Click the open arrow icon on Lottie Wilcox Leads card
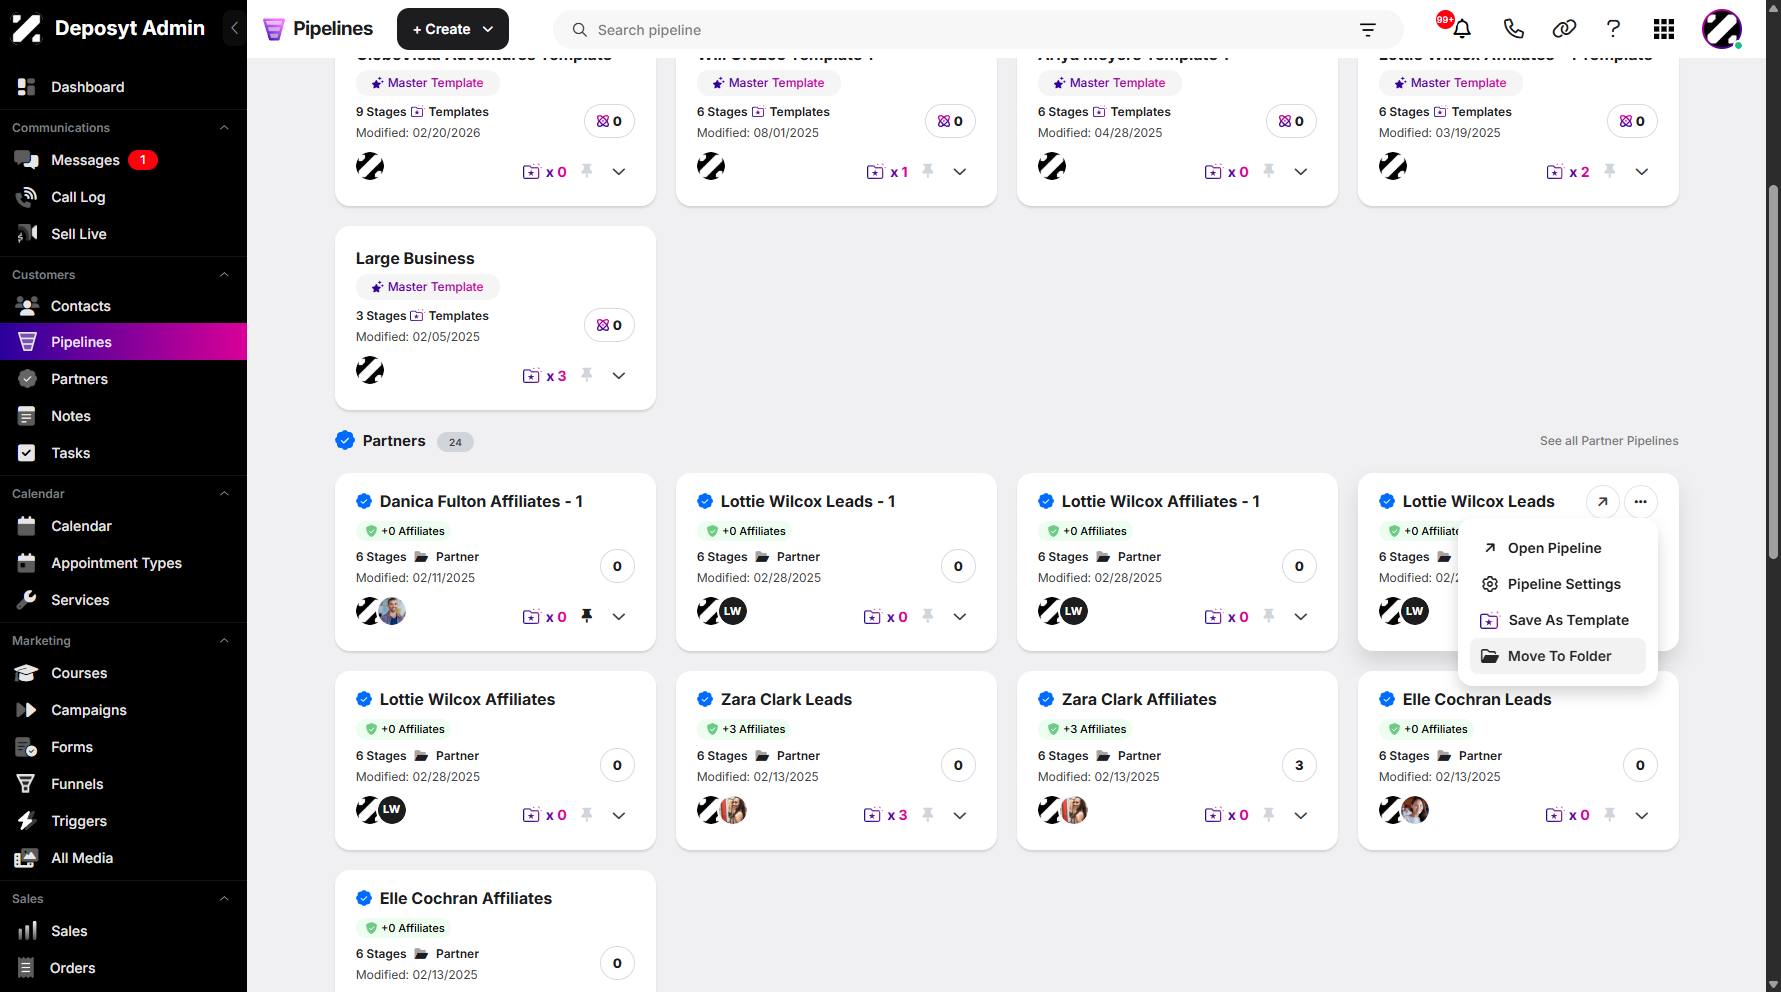Screen dimensions: 1781x992 (1603, 502)
